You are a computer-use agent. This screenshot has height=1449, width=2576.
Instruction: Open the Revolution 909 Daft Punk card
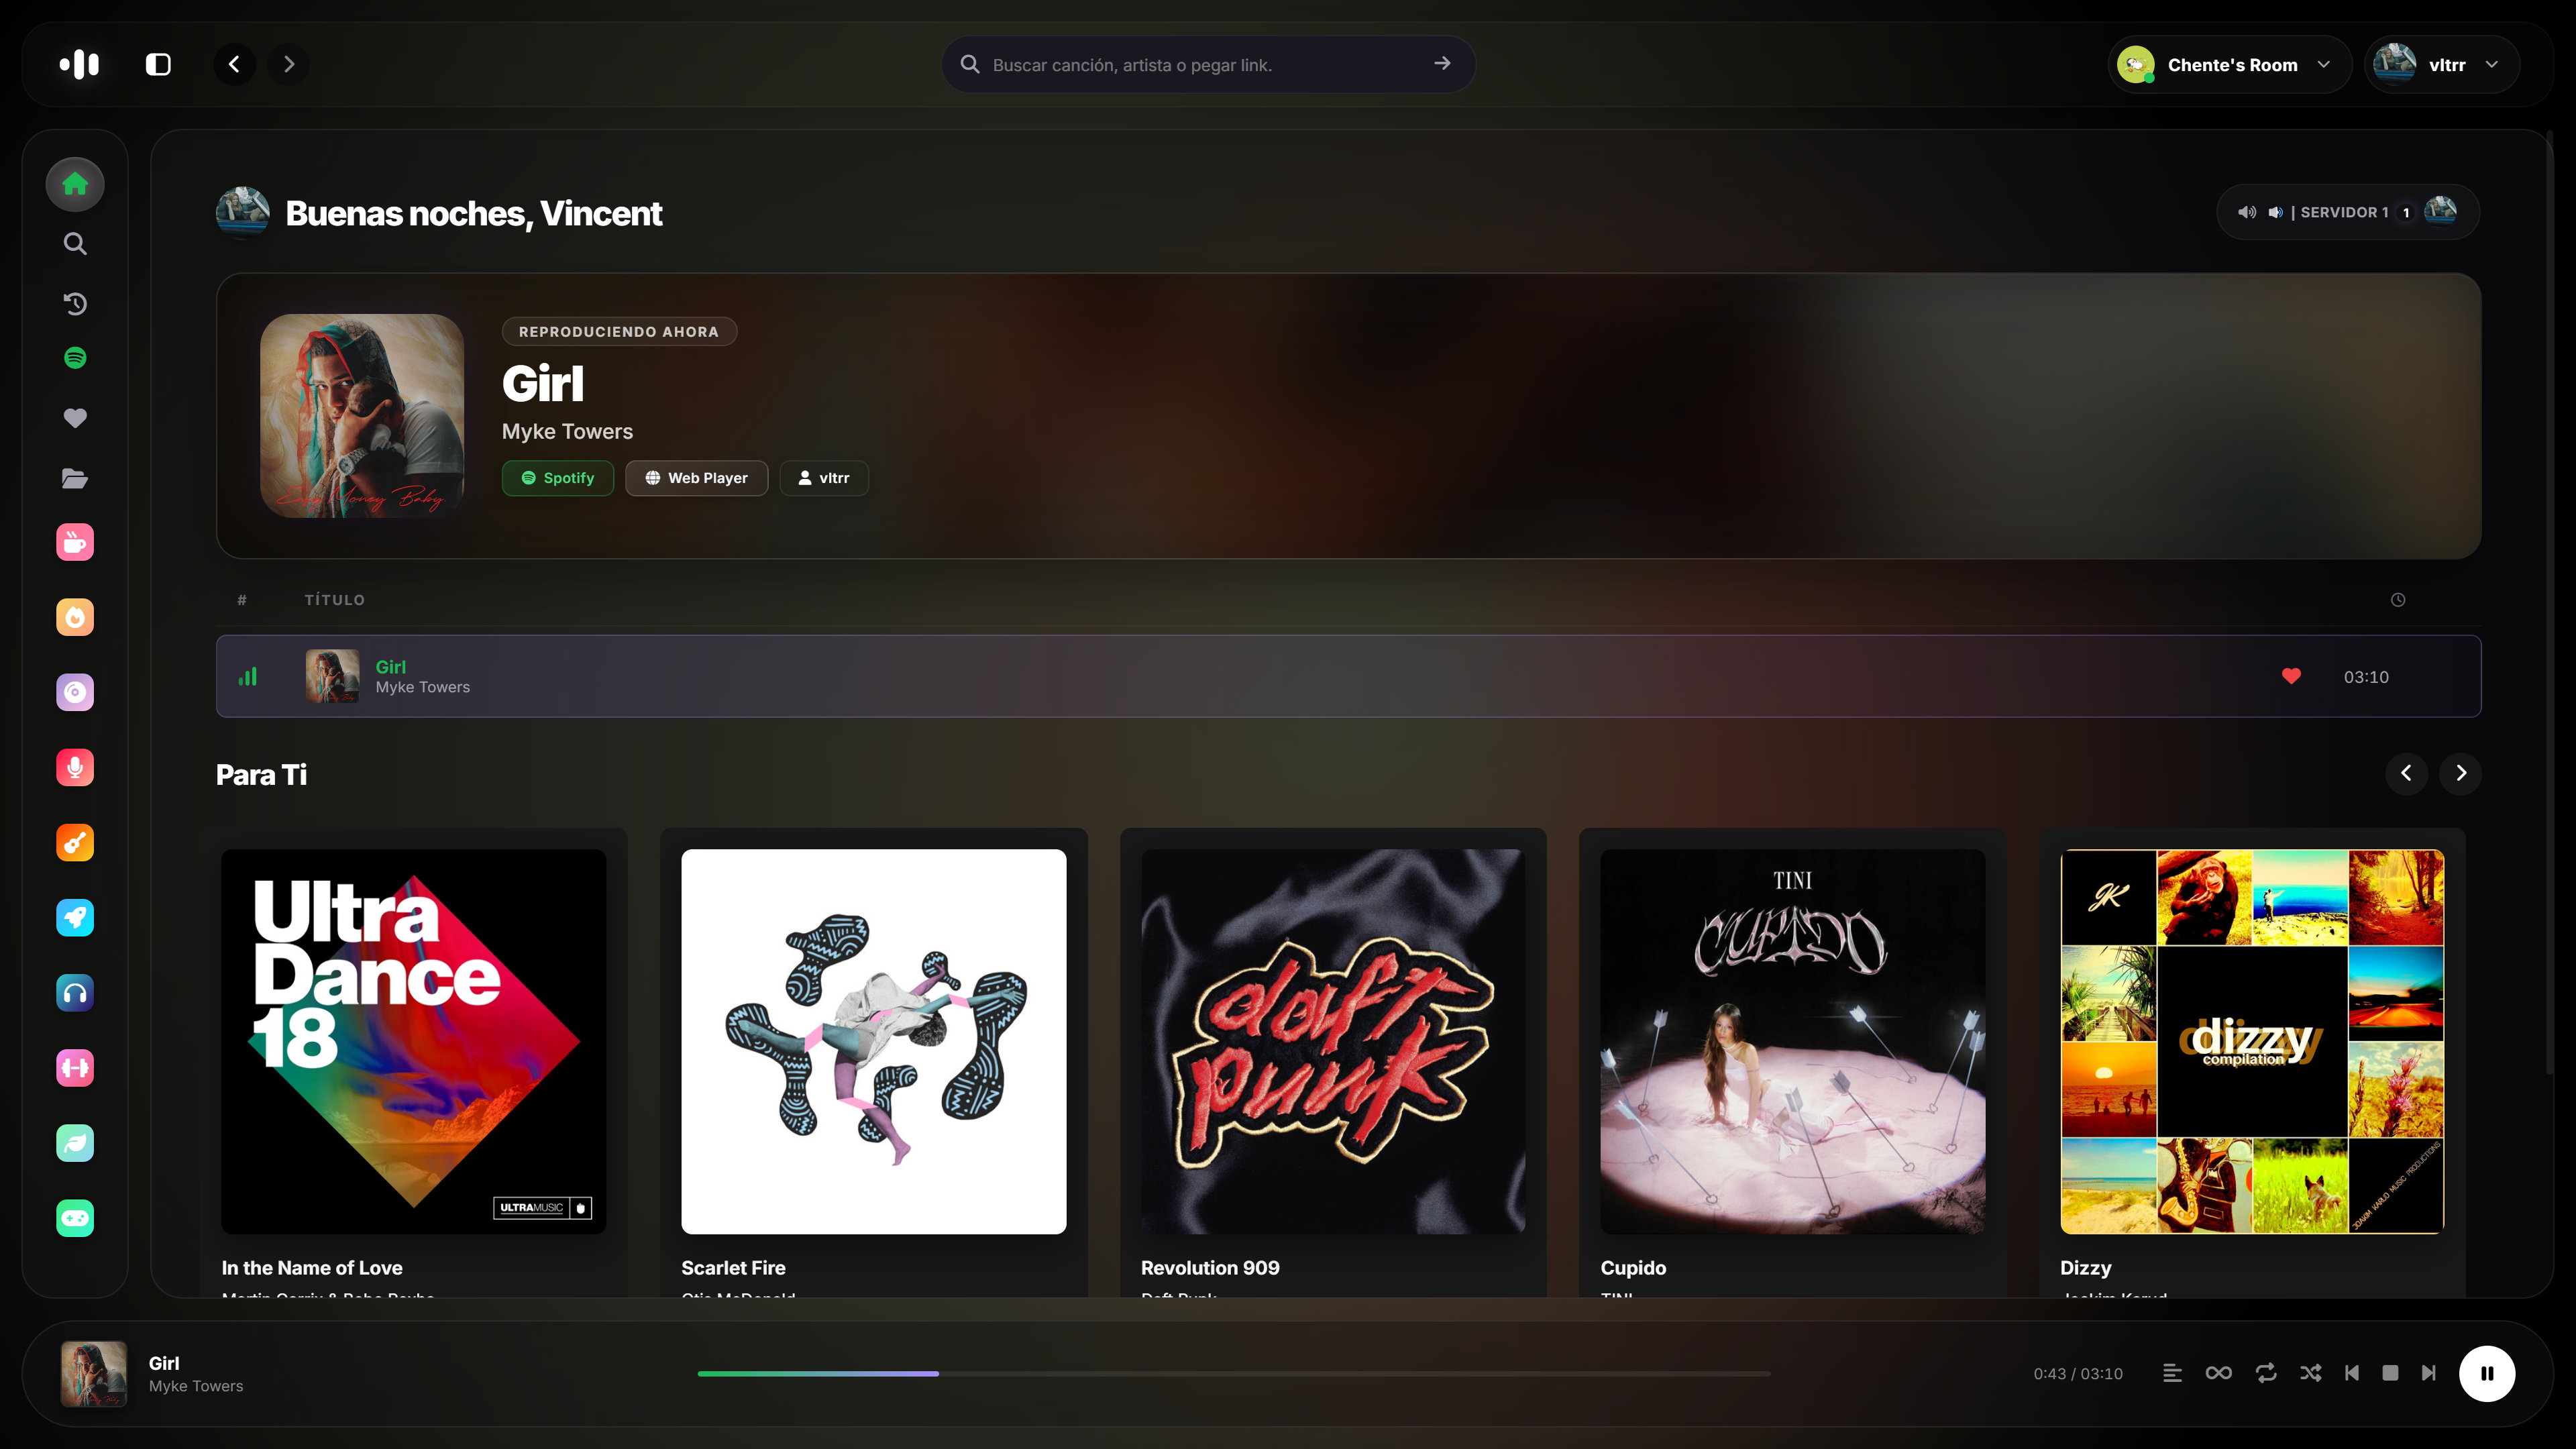pyautogui.click(x=1333, y=1063)
